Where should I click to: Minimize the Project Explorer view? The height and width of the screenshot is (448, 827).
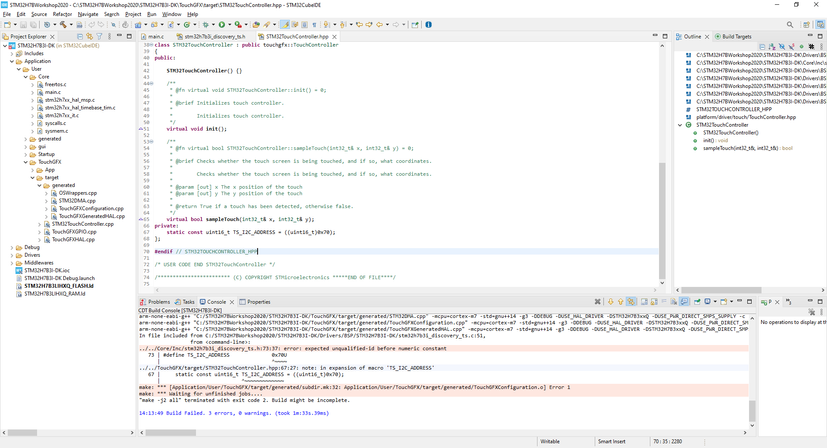point(120,36)
